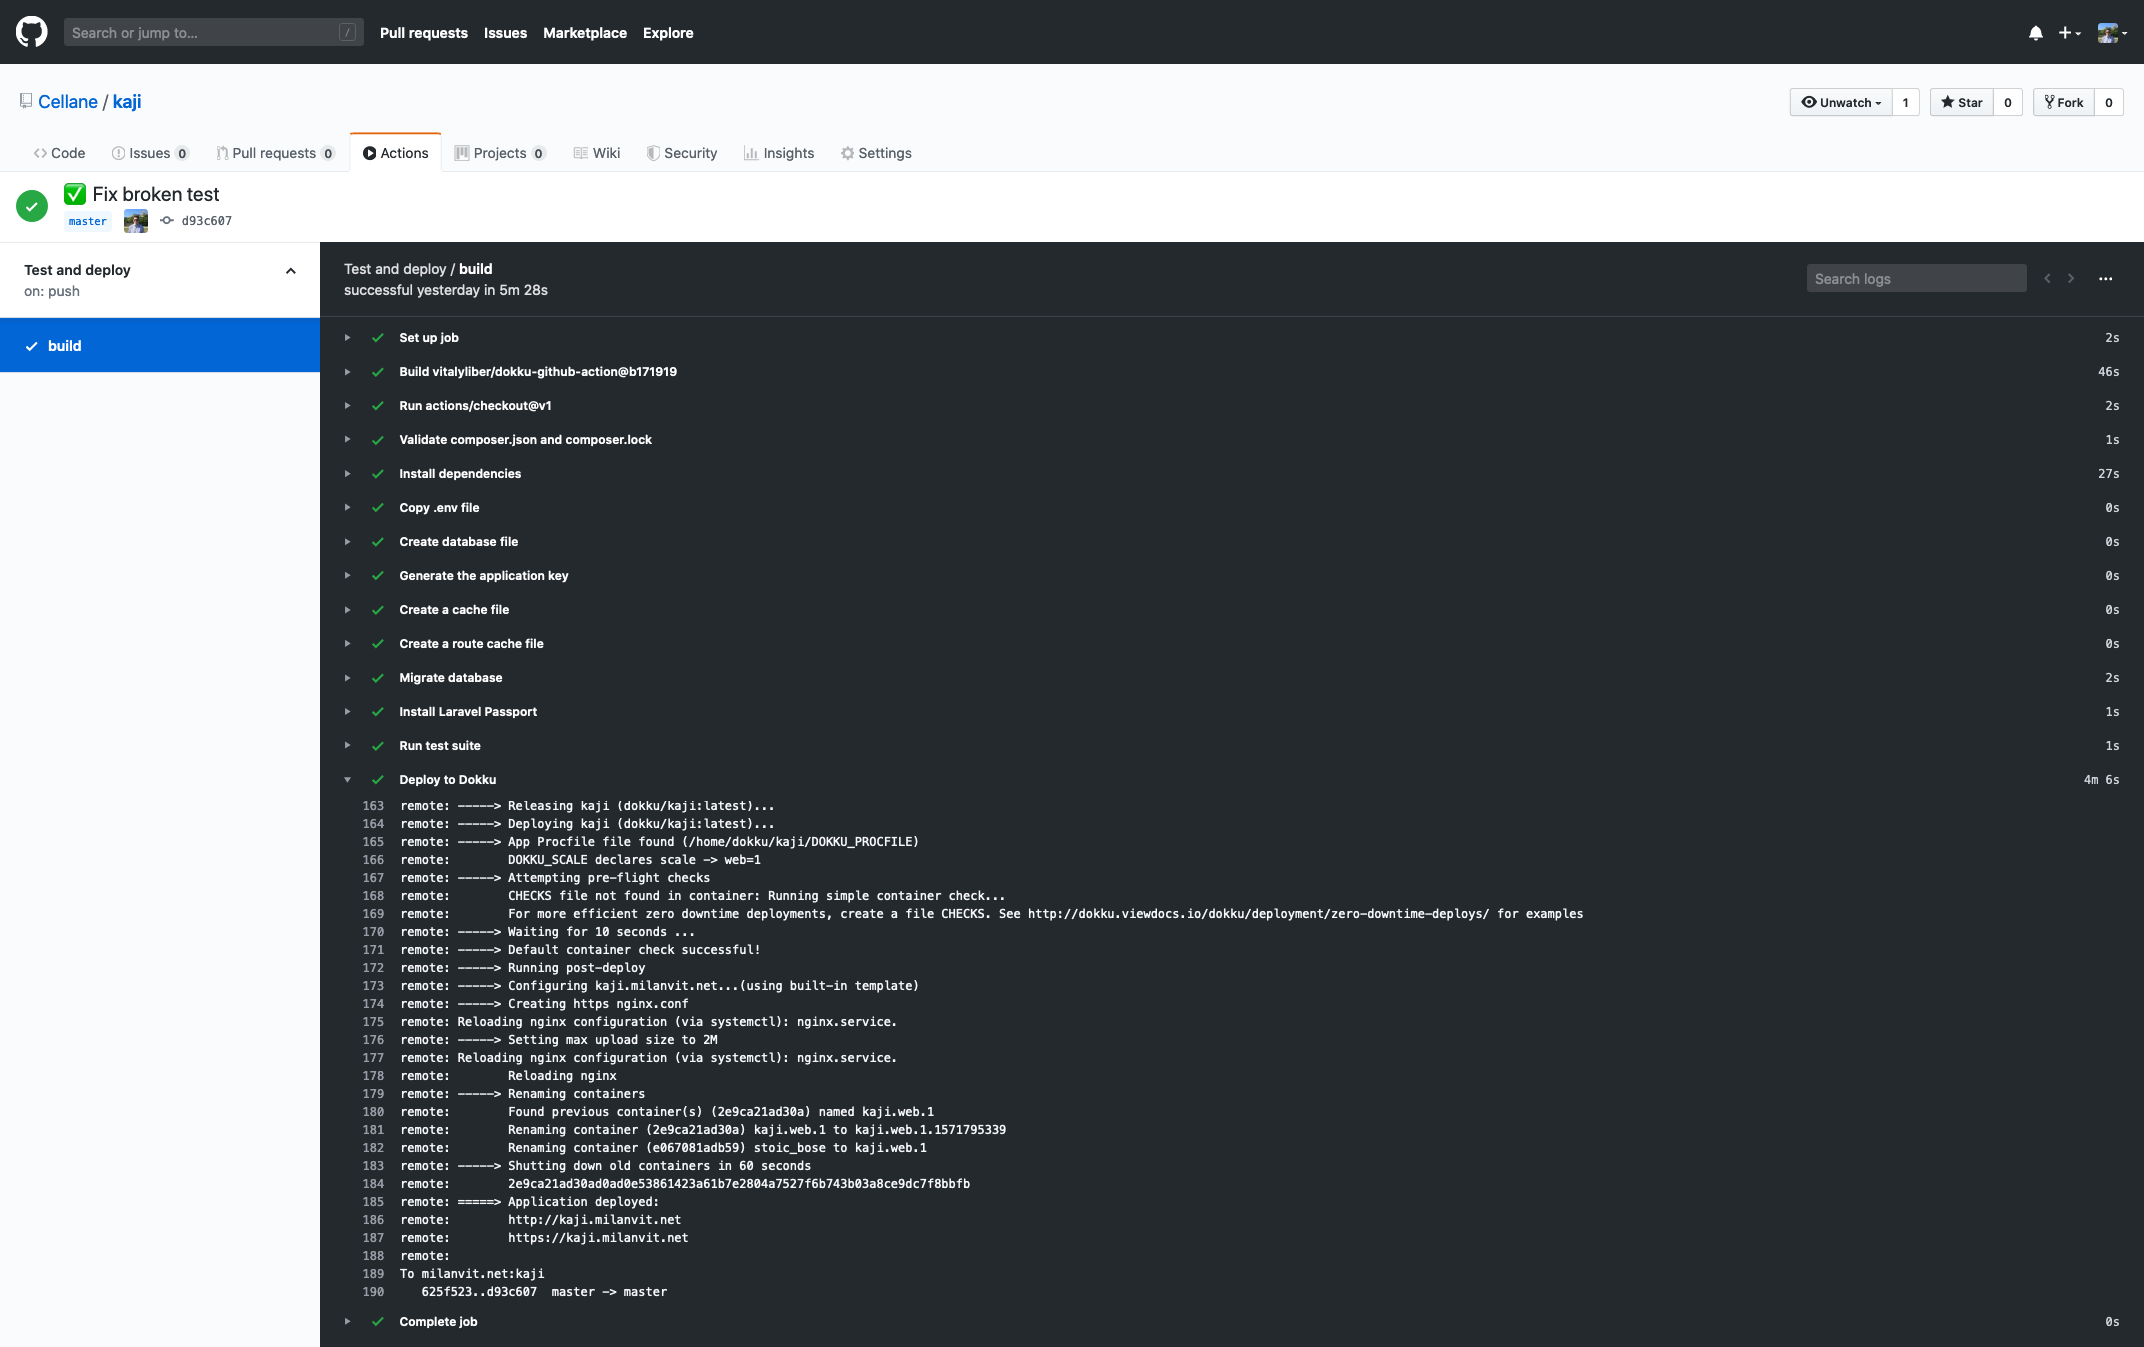Open the master branch label
The width and height of the screenshot is (2144, 1347).
click(88, 221)
